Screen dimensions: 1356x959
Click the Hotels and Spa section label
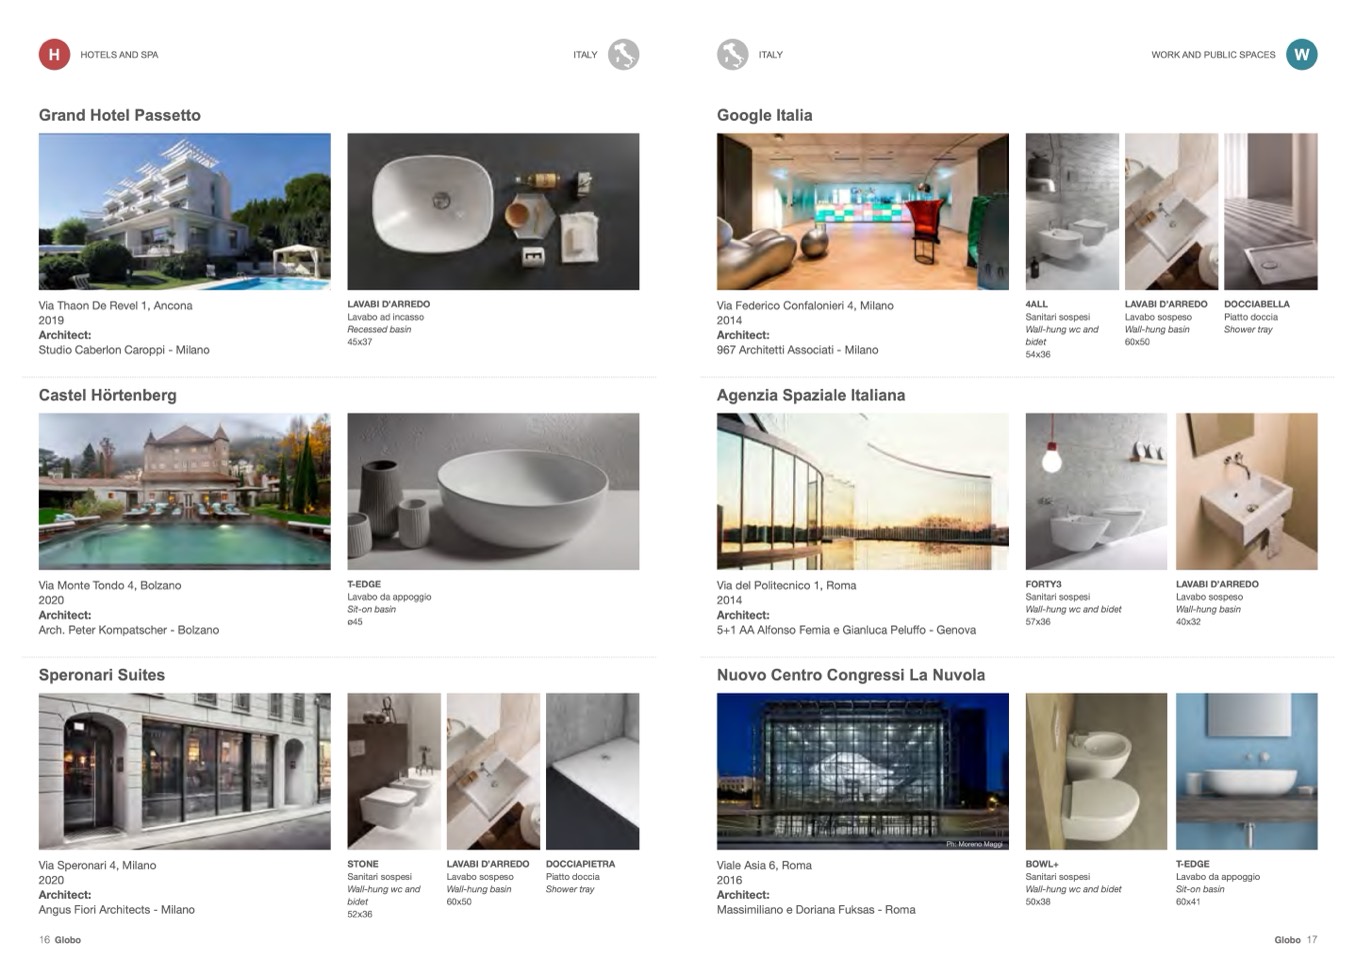coord(119,55)
